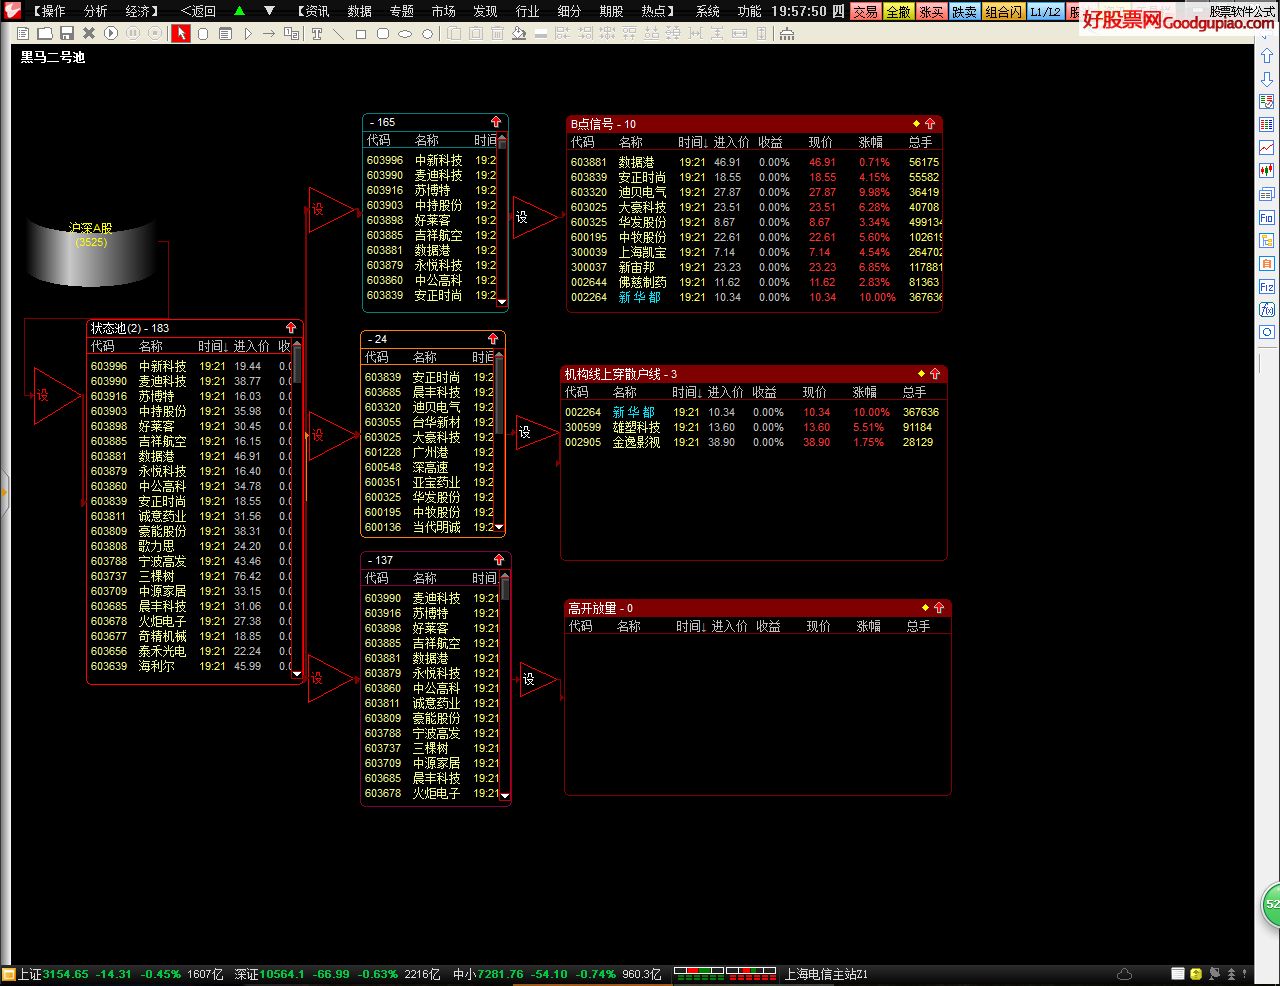Viewport: 1280px width, 986px height.
Task: Click the 跌卖 button
Action: click(964, 11)
